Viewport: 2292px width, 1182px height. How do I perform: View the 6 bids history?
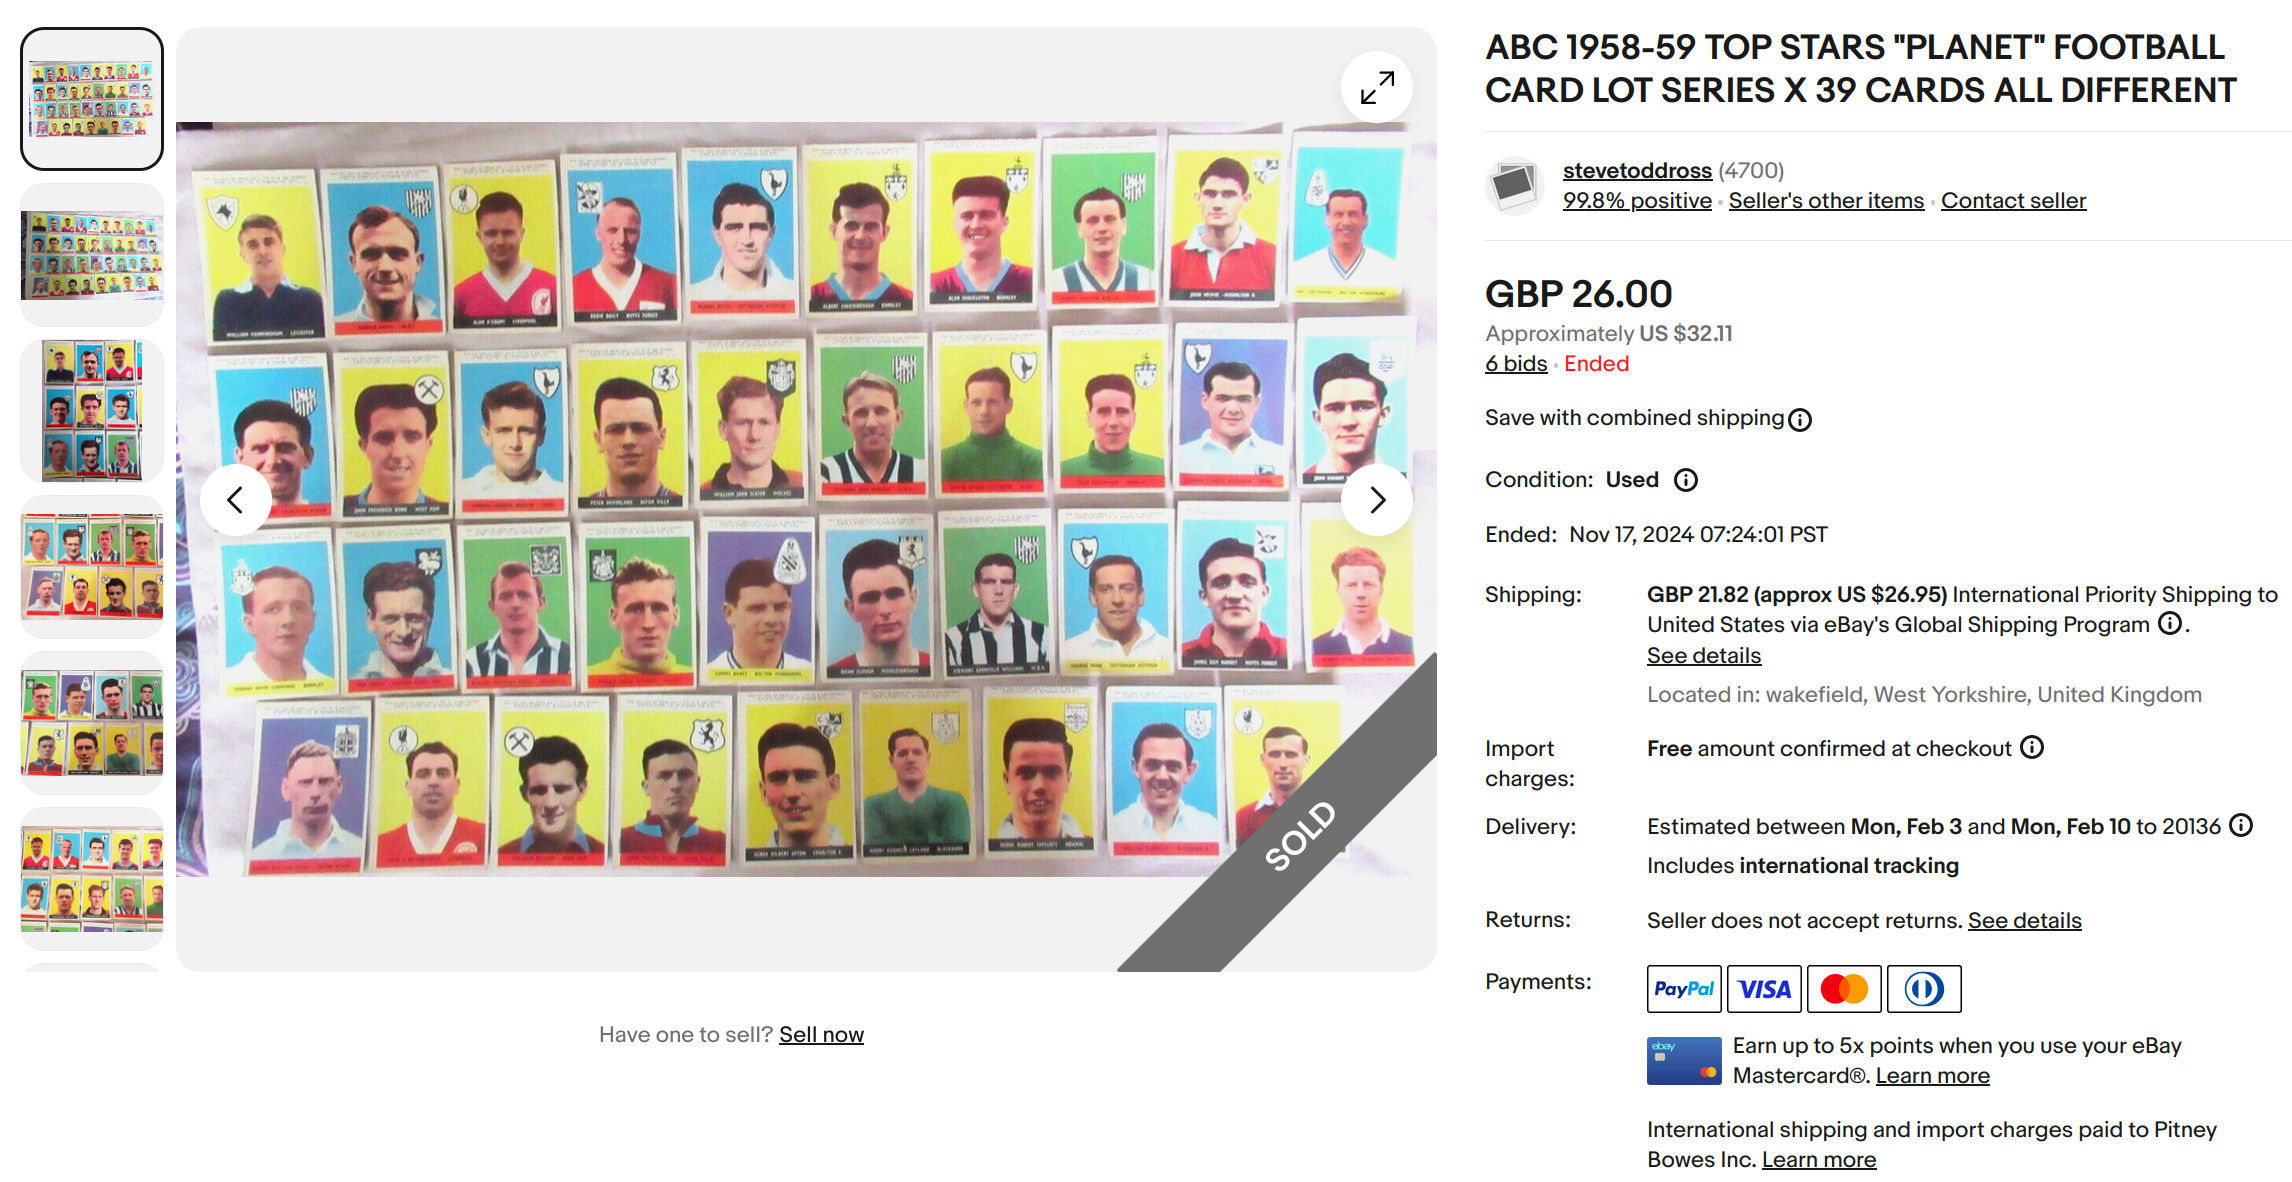pos(1516,364)
